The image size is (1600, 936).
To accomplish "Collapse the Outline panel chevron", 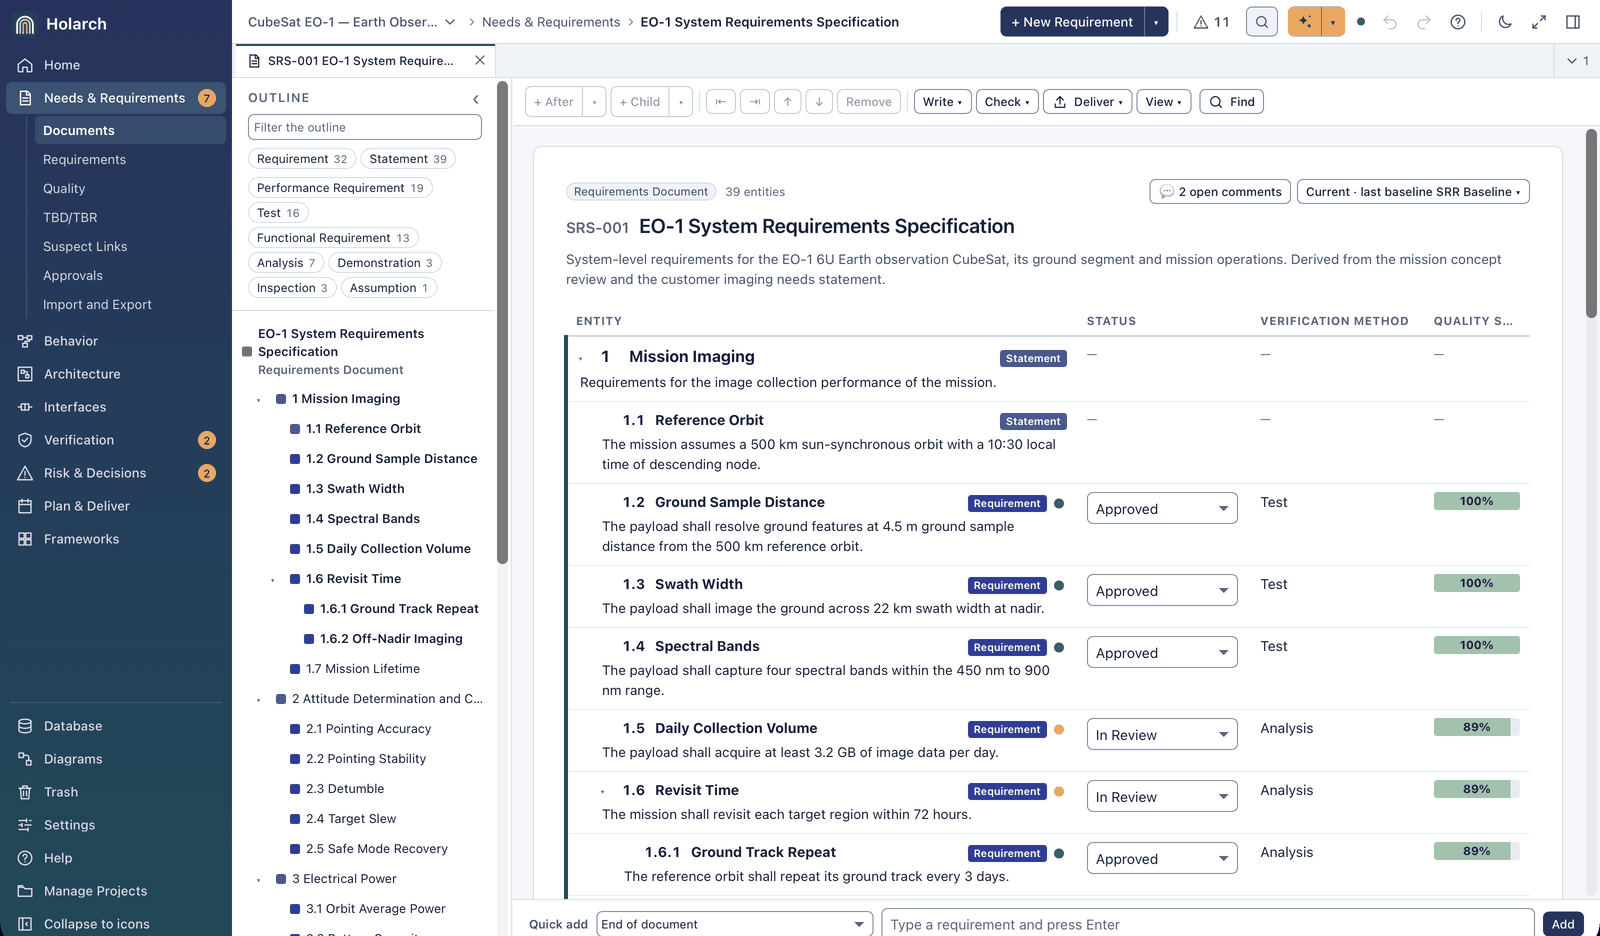I will click(x=476, y=99).
